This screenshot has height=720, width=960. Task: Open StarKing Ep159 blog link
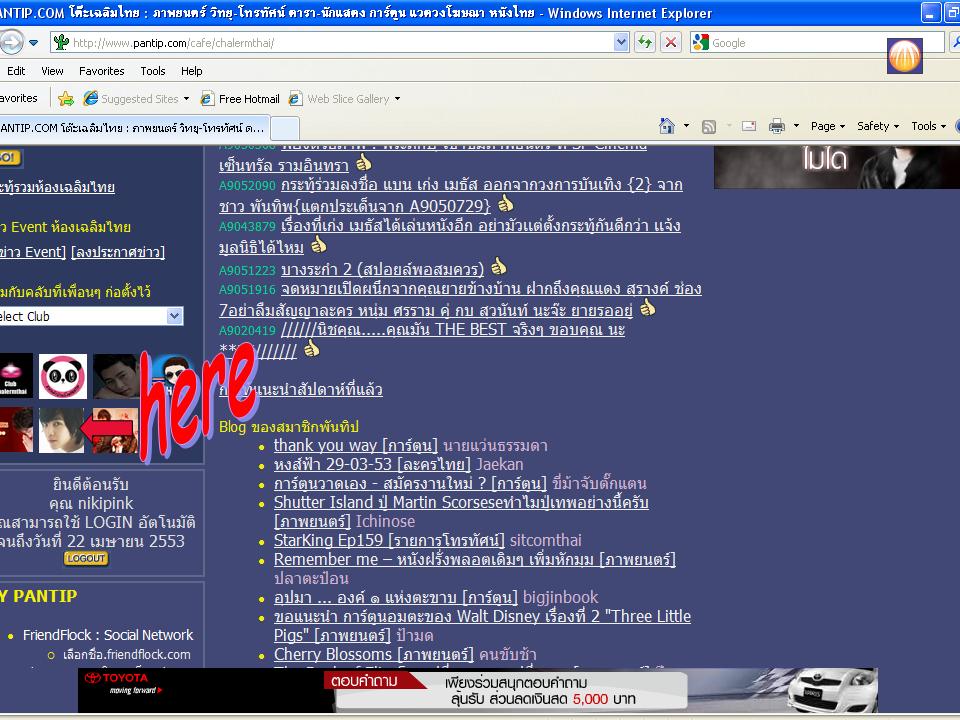coord(389,541)
